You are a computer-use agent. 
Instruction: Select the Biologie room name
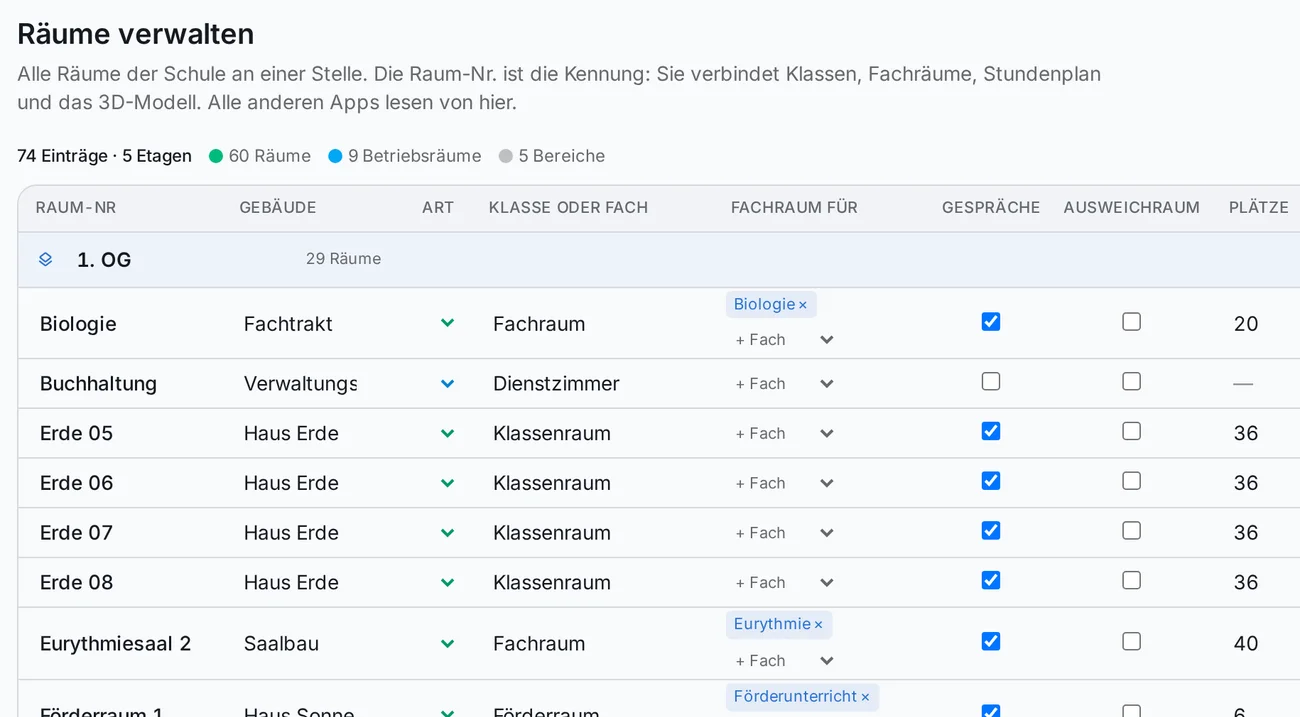[78, 324]
